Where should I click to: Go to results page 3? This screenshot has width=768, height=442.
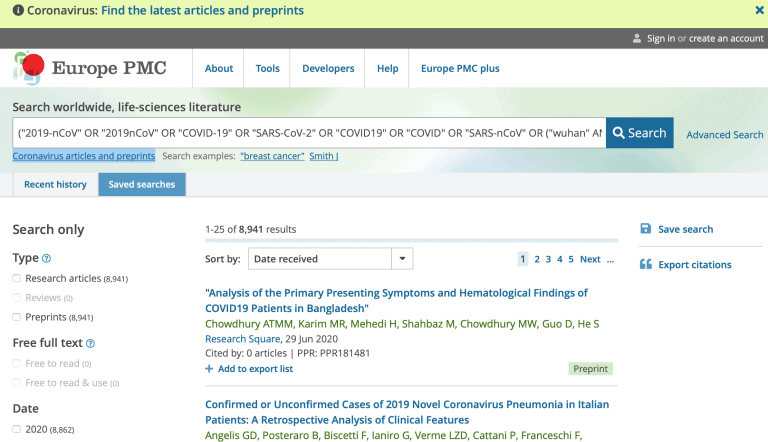pyautogui.click(x=548, y=259)
